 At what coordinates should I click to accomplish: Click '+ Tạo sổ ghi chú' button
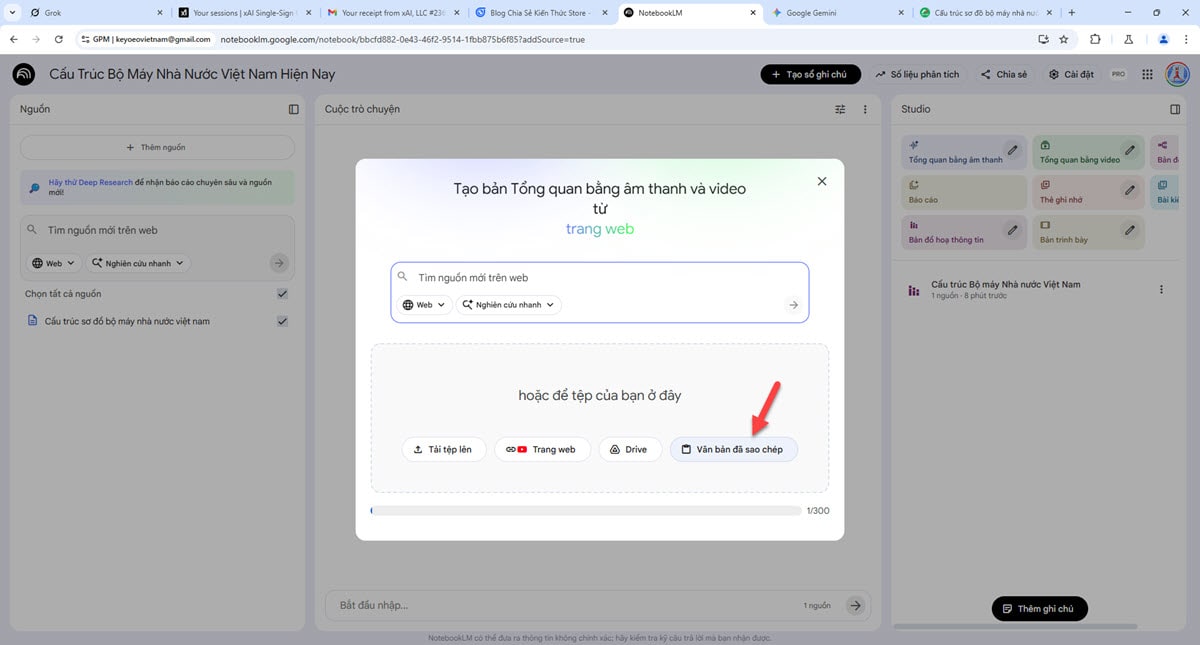(809, 74)
